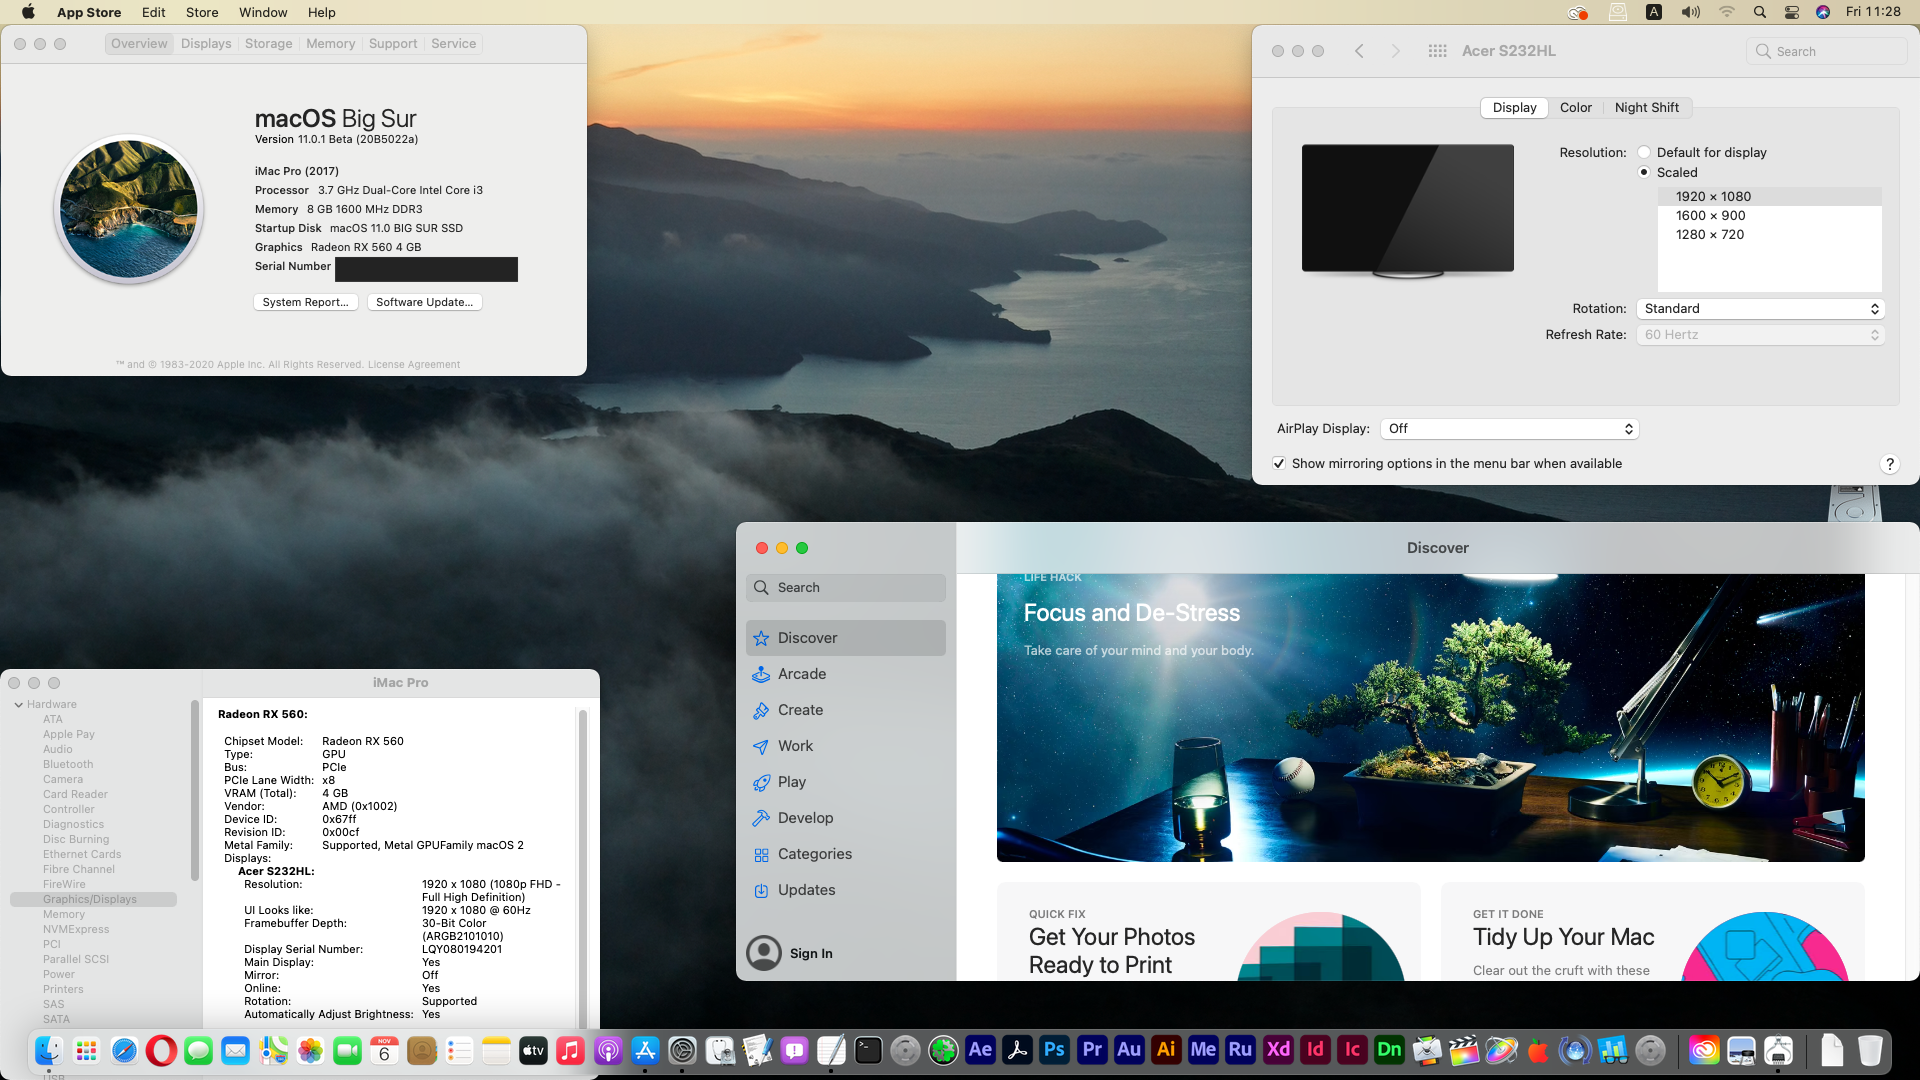Launch After Effects from the Dock

(x=980, y=1050)
